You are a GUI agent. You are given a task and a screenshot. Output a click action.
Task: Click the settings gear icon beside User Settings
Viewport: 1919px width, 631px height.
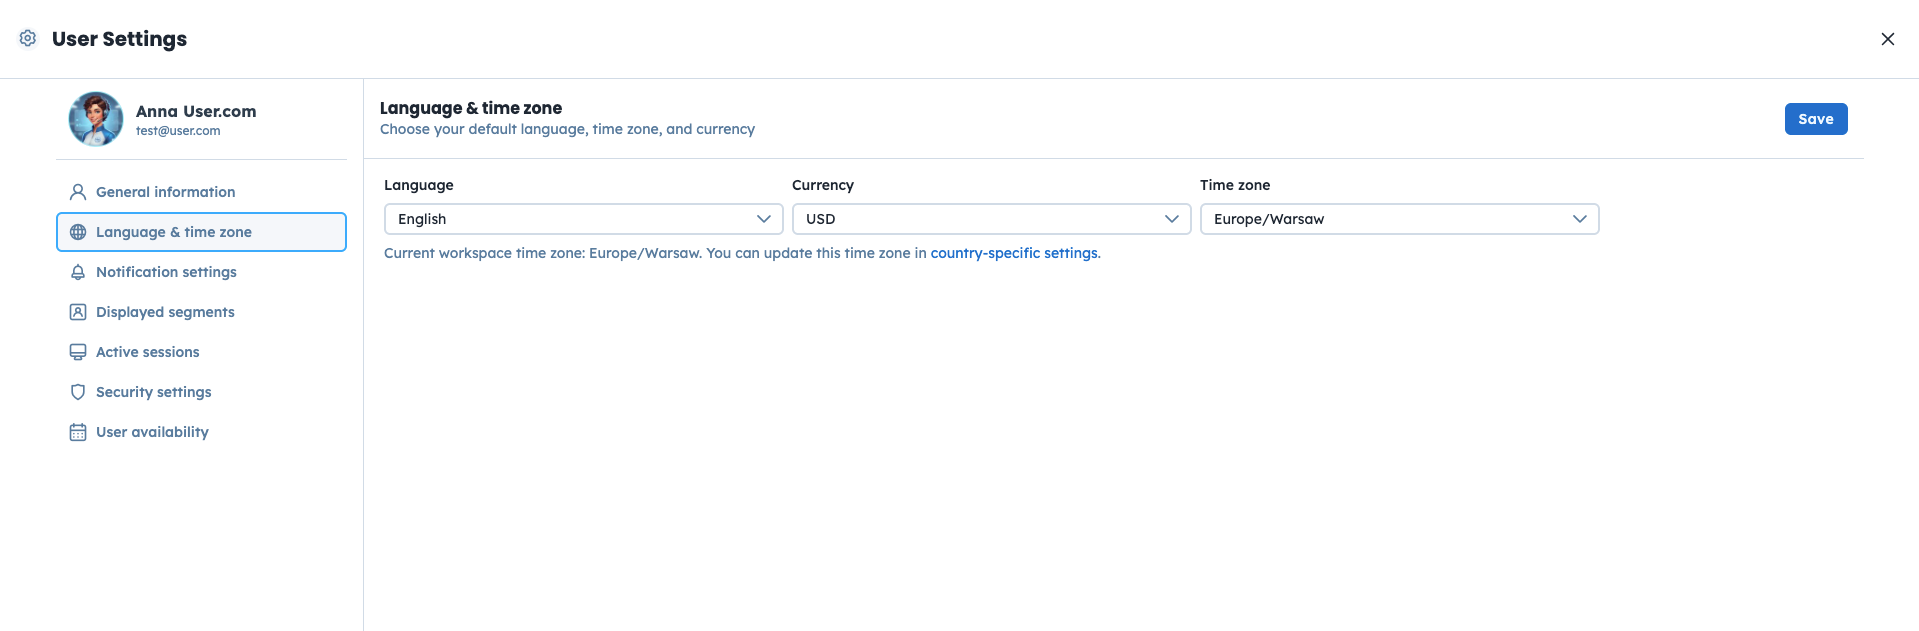point(28,38)
